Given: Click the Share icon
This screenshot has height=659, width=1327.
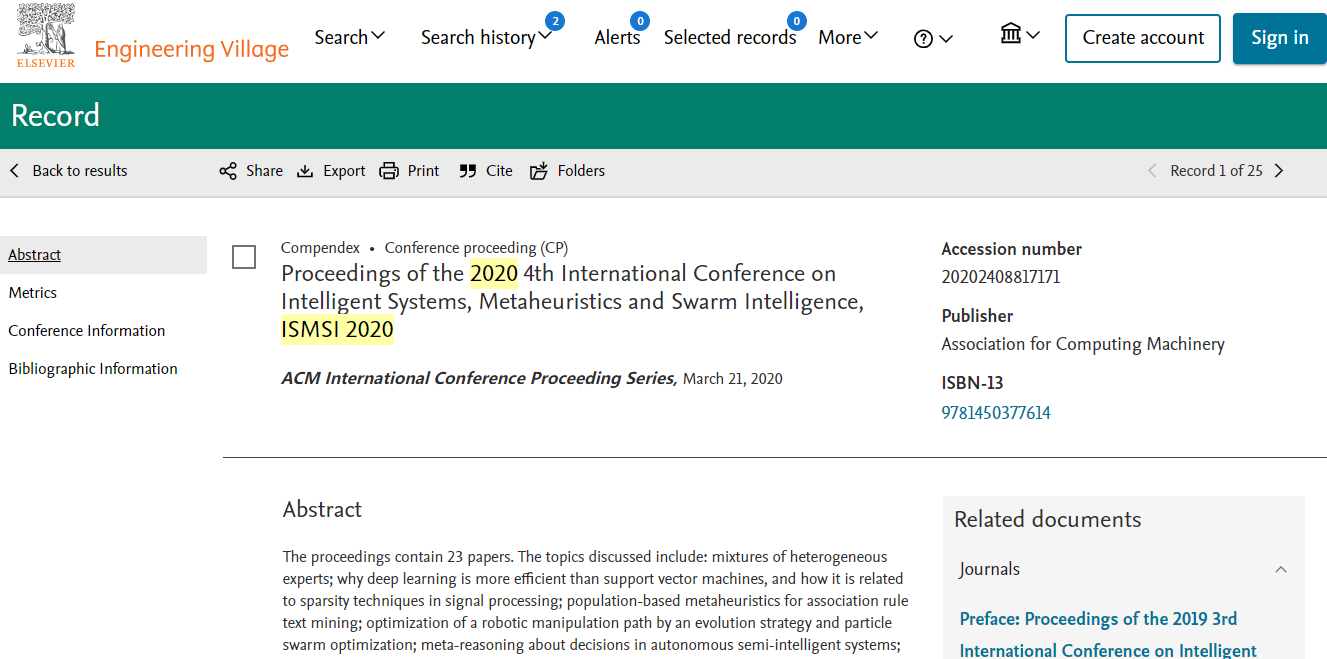Looking at the screenshot, I should 228,171.
